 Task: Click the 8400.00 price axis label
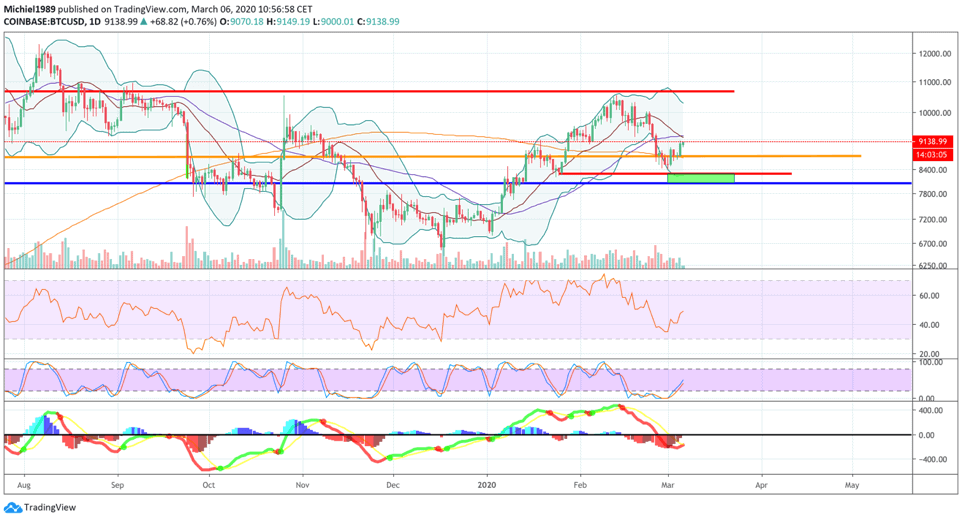point(935,170)
